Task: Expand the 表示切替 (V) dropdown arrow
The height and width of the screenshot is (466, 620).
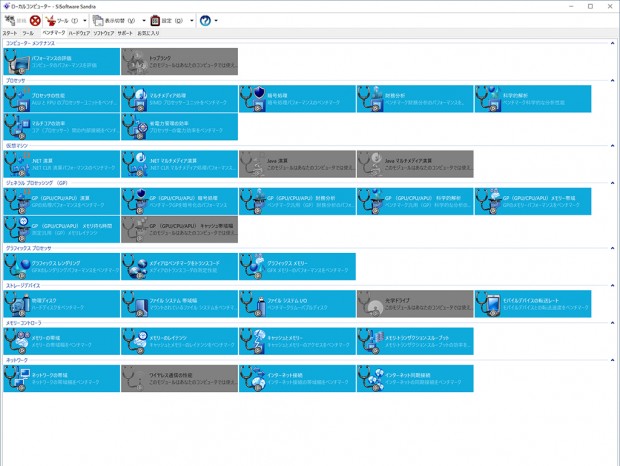Action: [144, 21]
